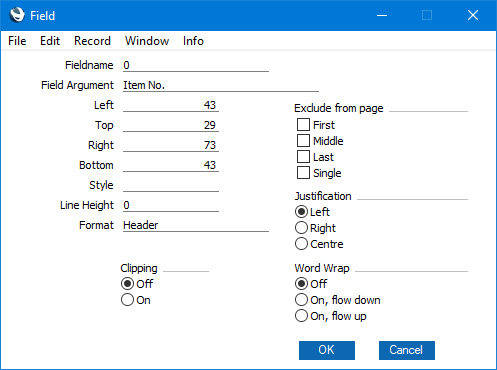Select Right justification radio button
The width and height of the screenshot is (497, 370).
coord(301,228)
